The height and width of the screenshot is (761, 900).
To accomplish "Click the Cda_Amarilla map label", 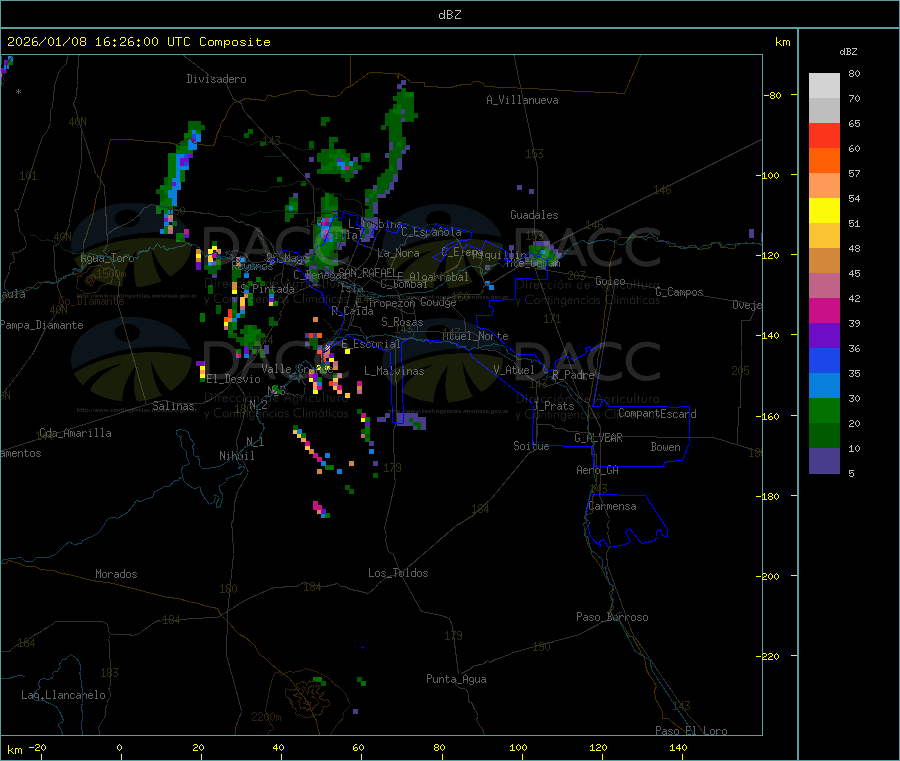I will click(x=75, y=433).
